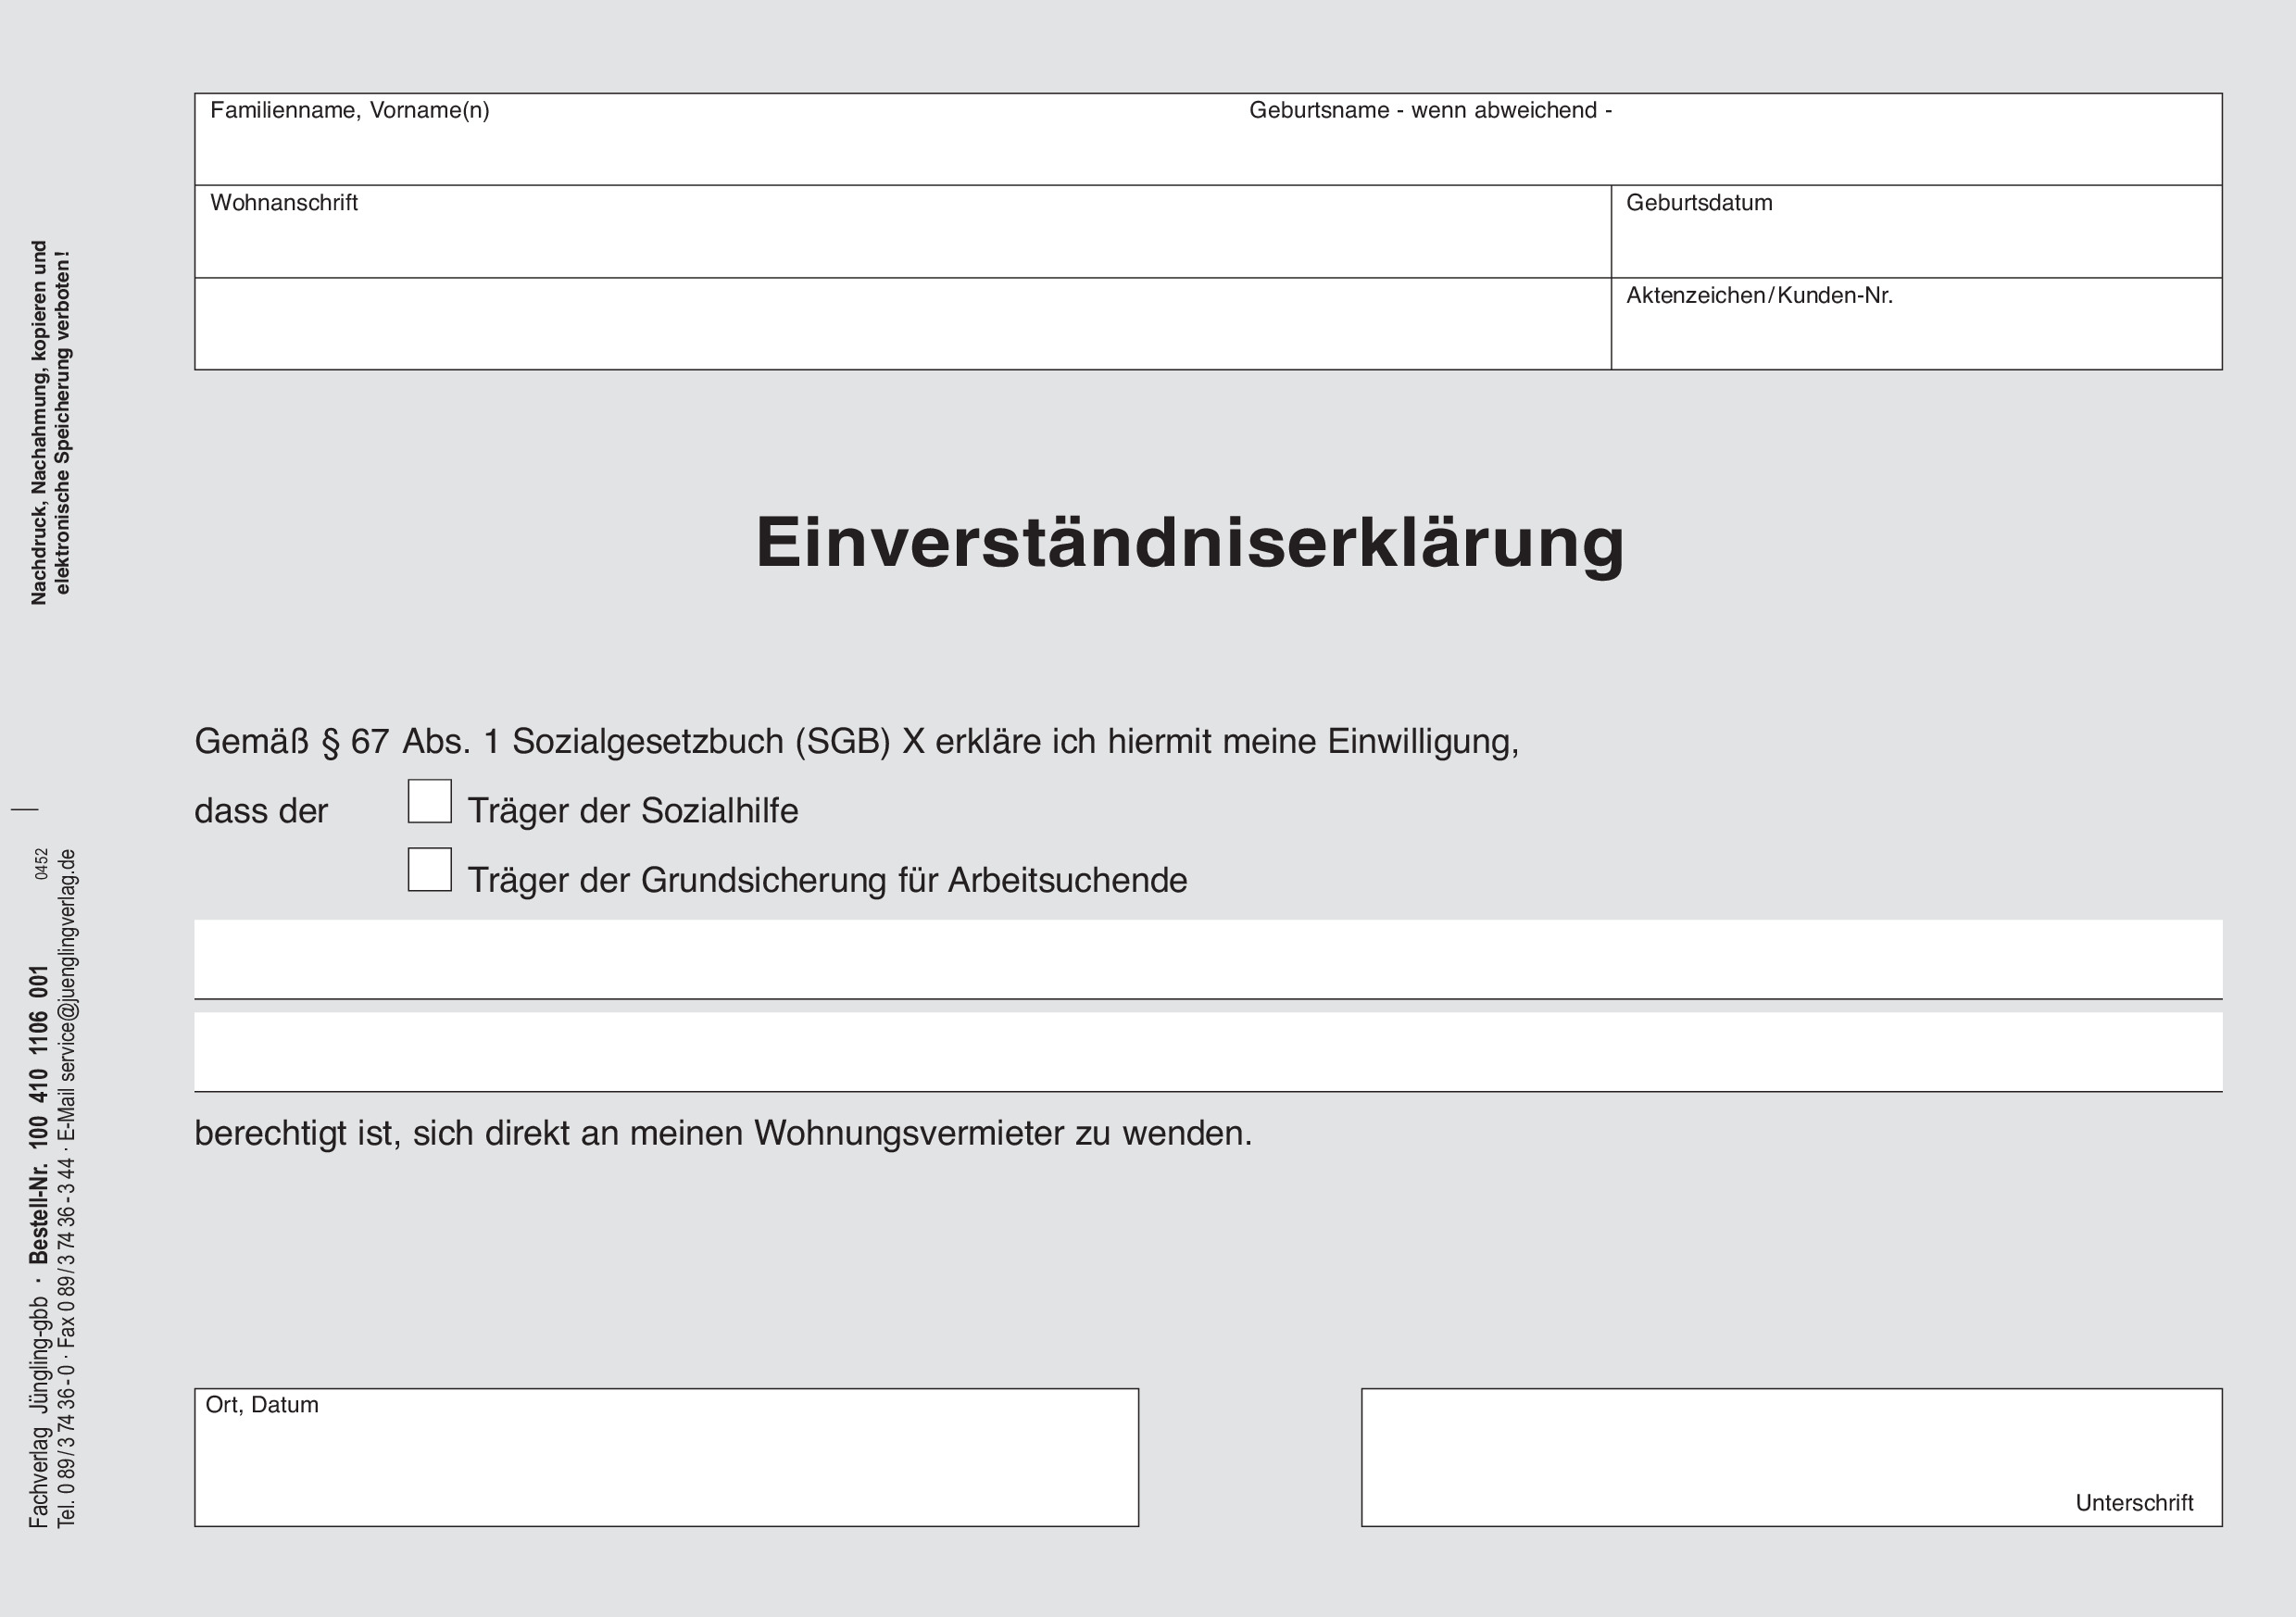The width and height of the screenshot is (2296, 1617).
Task: Click the Einverständniserklärung heading
Action: coord(1189,543)
